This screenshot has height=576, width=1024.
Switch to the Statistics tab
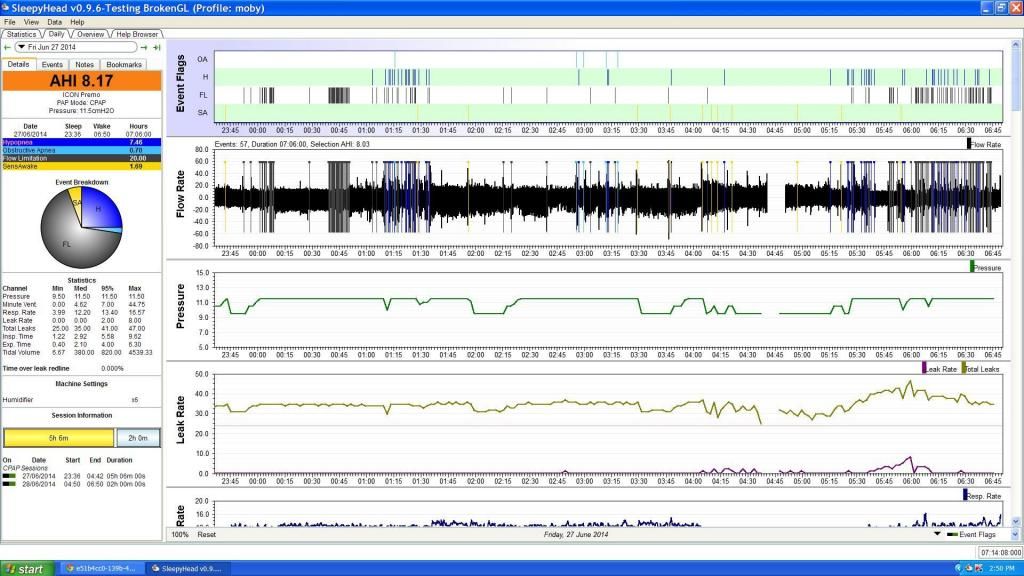pos(22,34)
